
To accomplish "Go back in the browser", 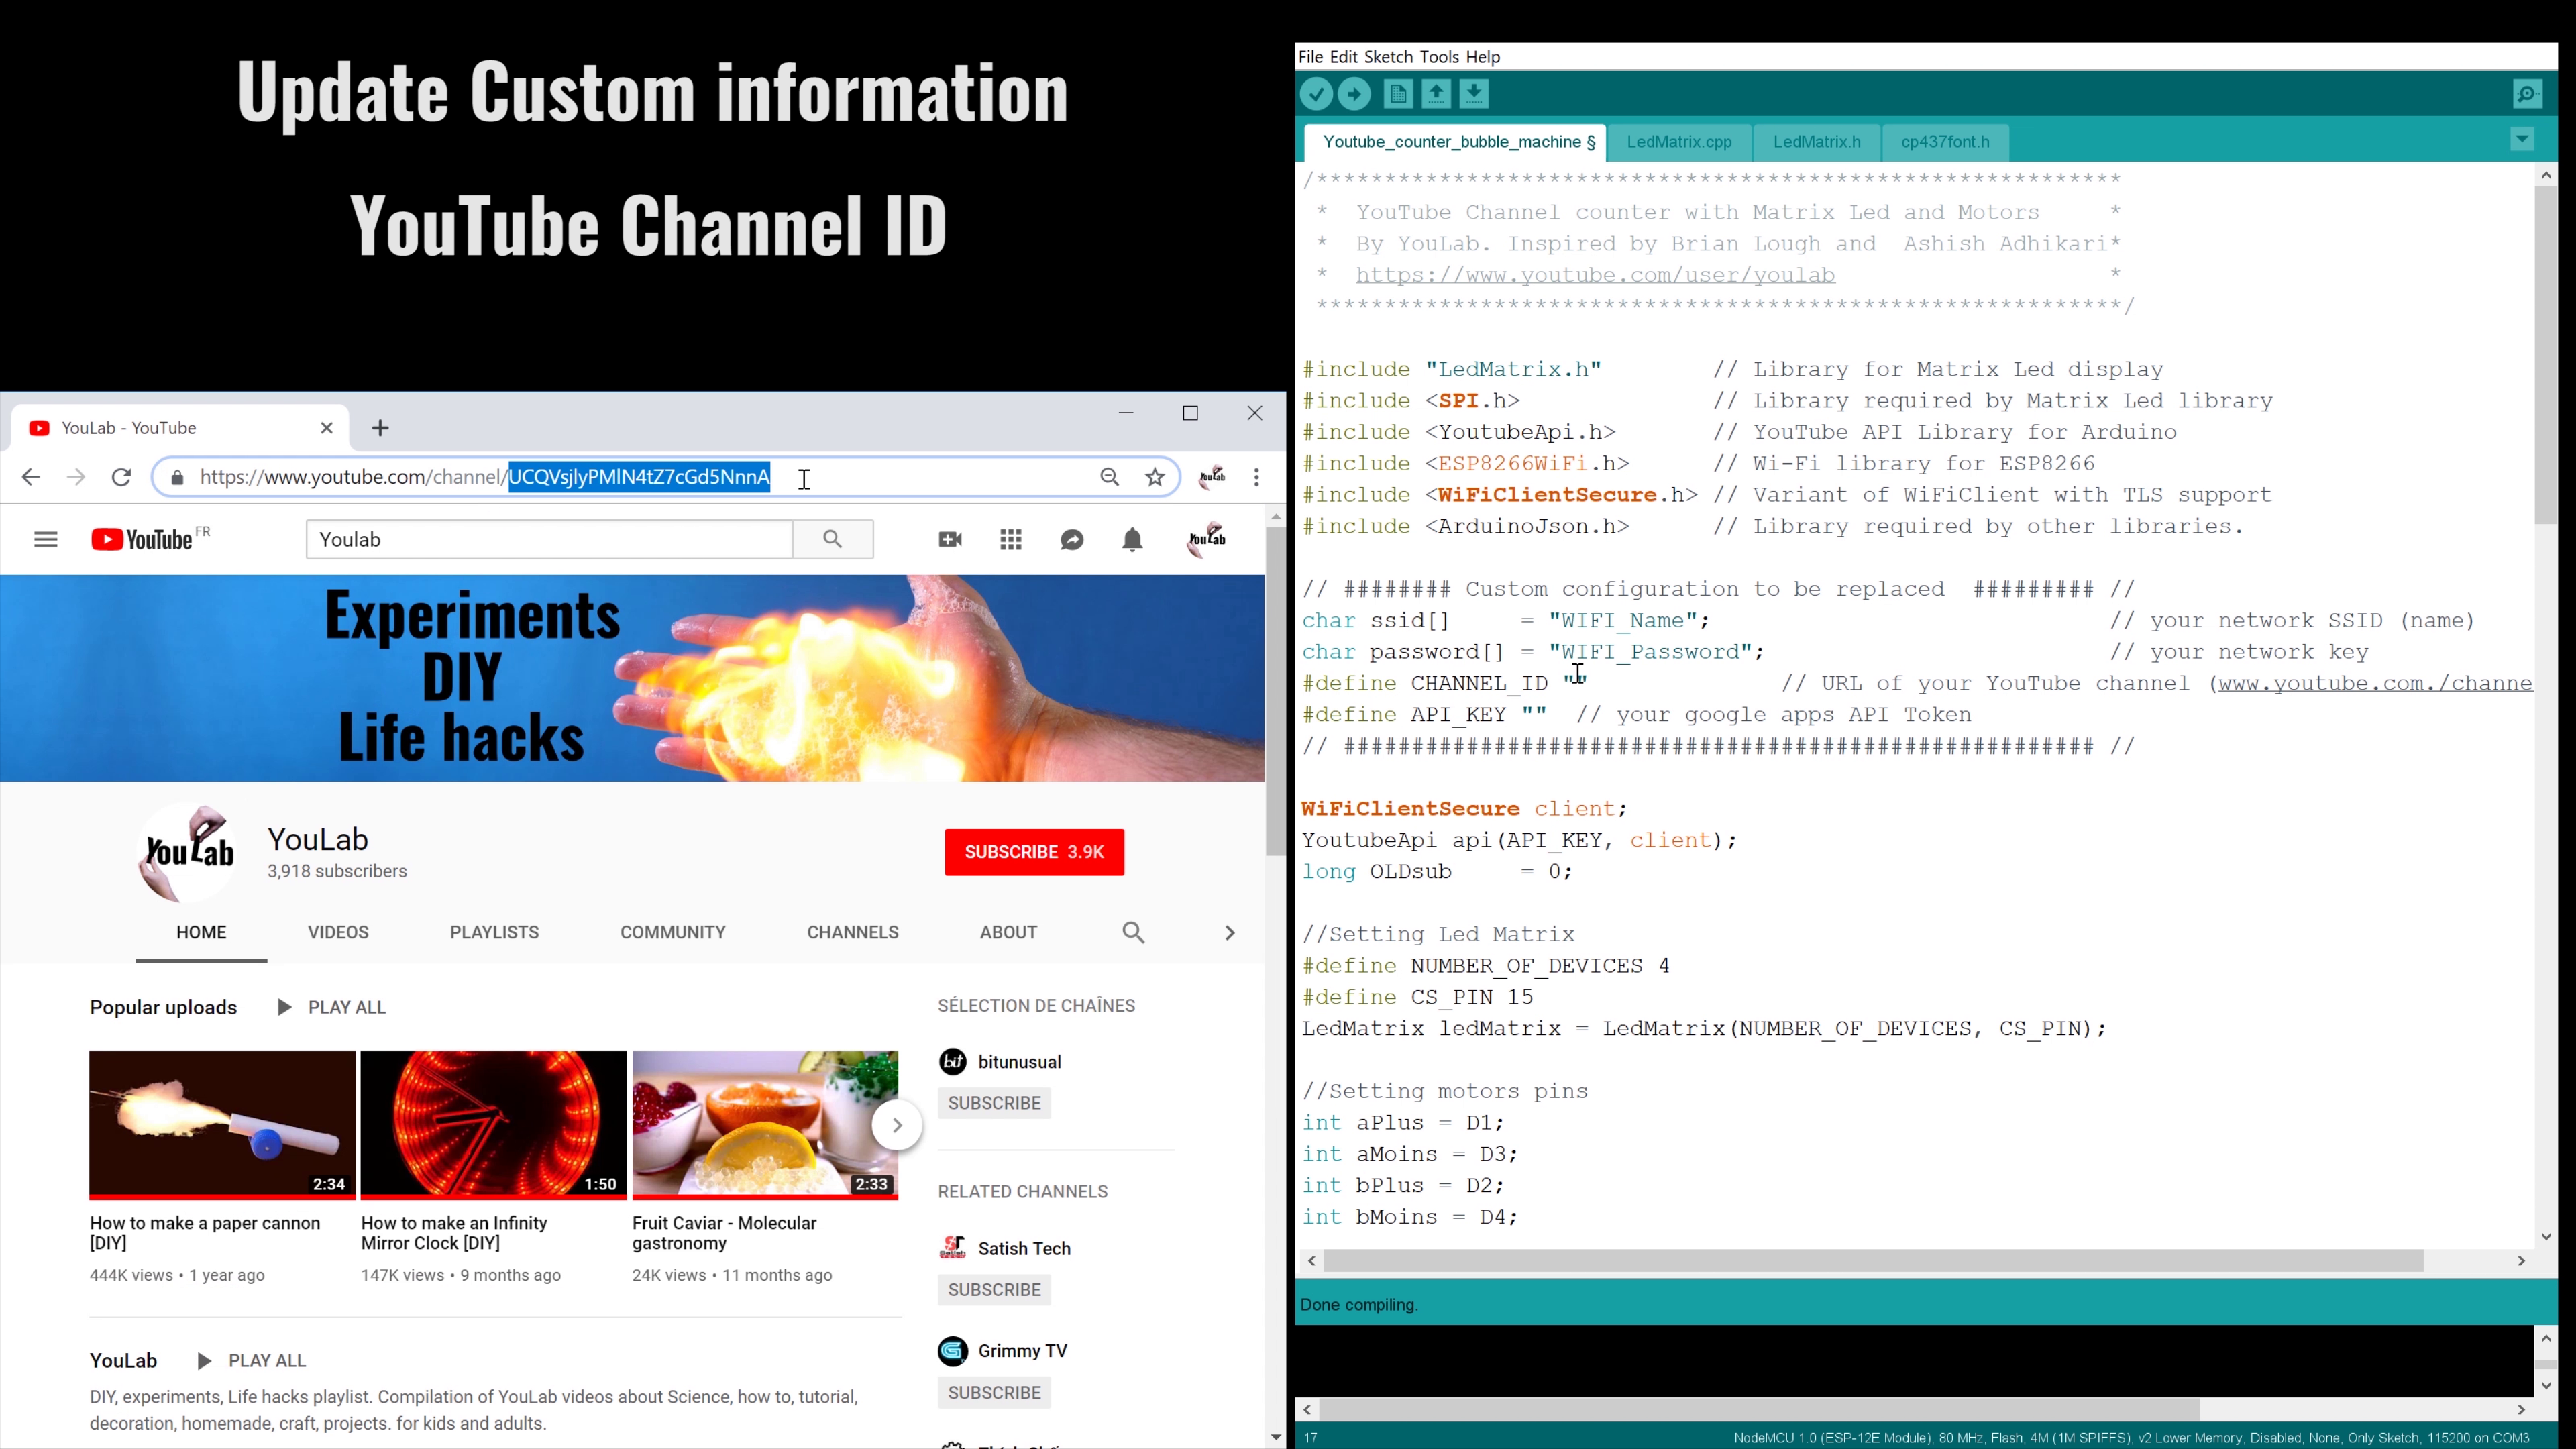I will [x=31, y=477].
